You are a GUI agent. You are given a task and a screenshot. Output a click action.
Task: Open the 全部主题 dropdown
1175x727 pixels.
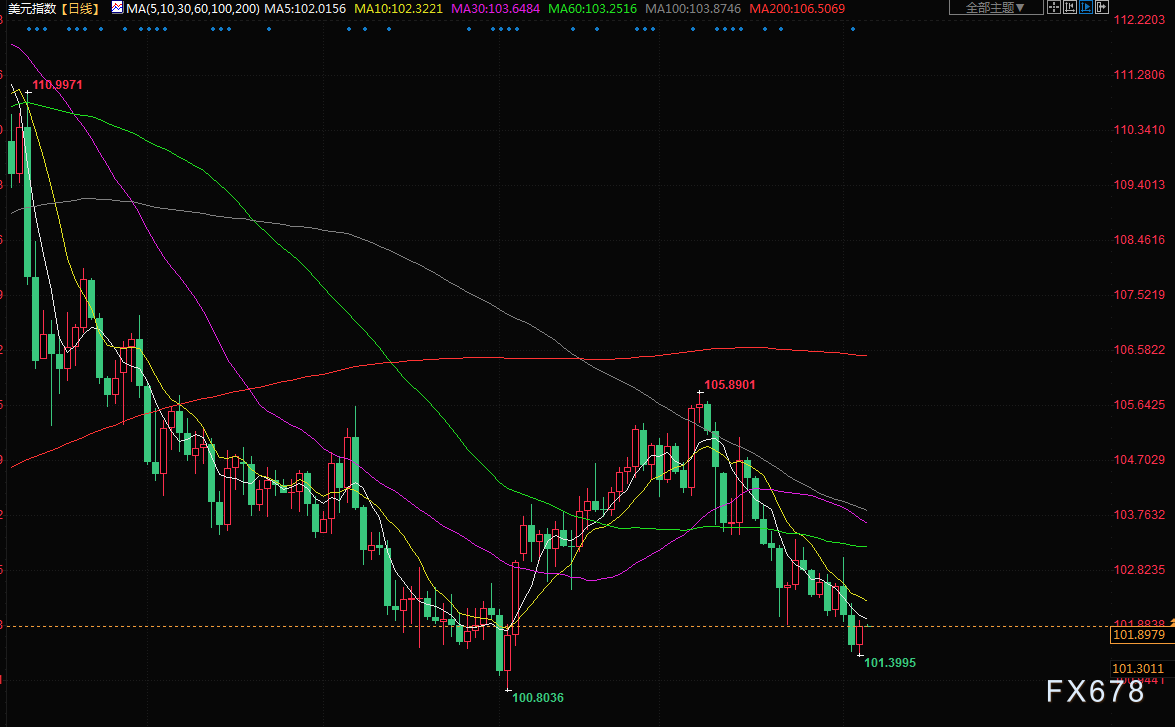pyautogui.click(x=996, y=7)
